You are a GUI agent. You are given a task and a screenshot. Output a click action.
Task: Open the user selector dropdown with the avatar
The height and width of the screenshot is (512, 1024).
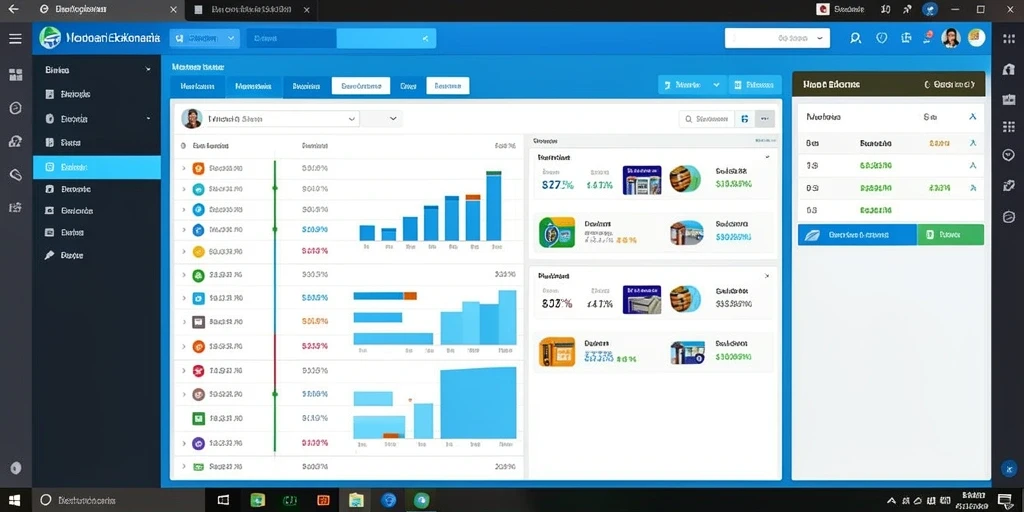click(x=270, y=119)
